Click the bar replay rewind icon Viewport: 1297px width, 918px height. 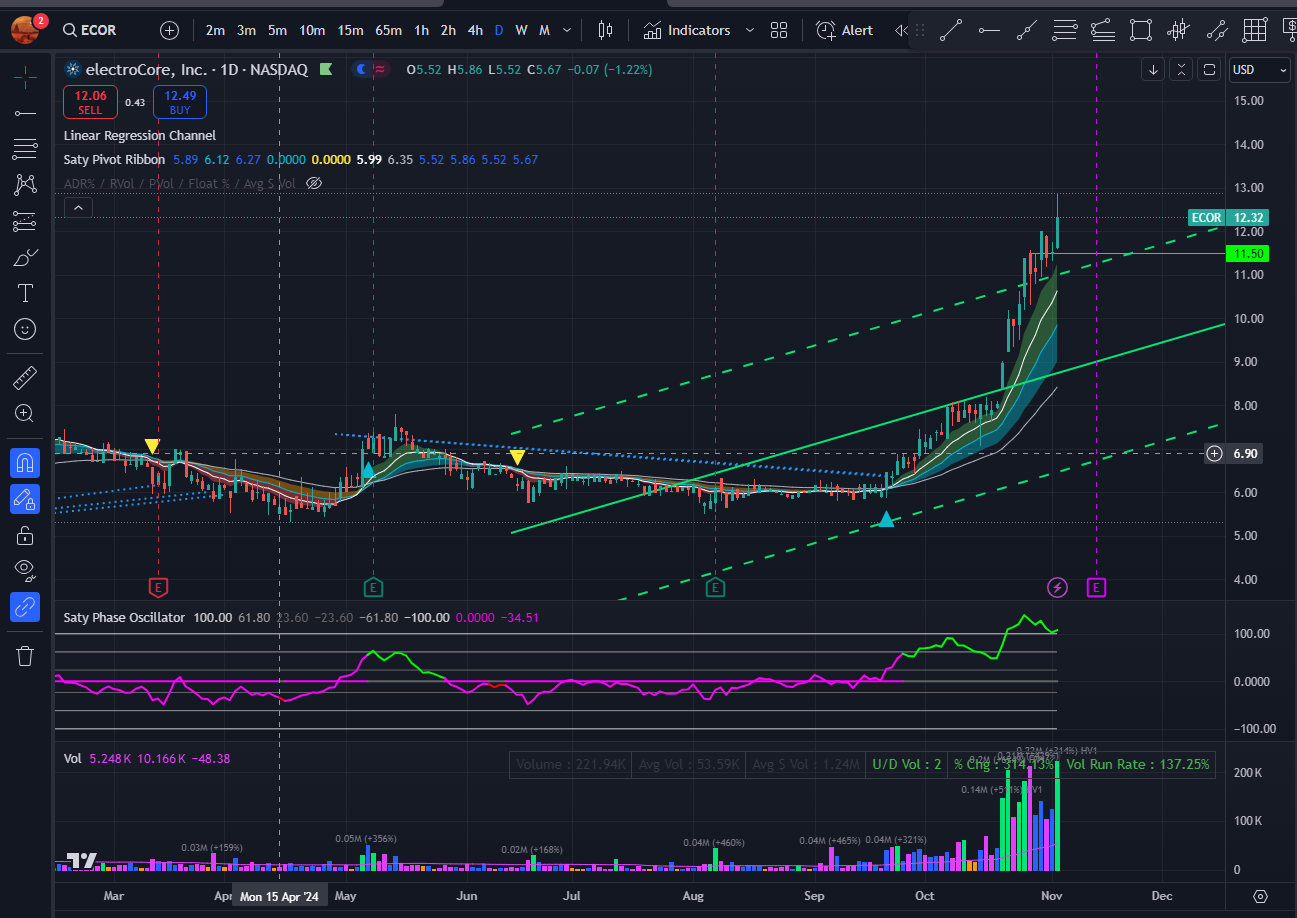901,30
